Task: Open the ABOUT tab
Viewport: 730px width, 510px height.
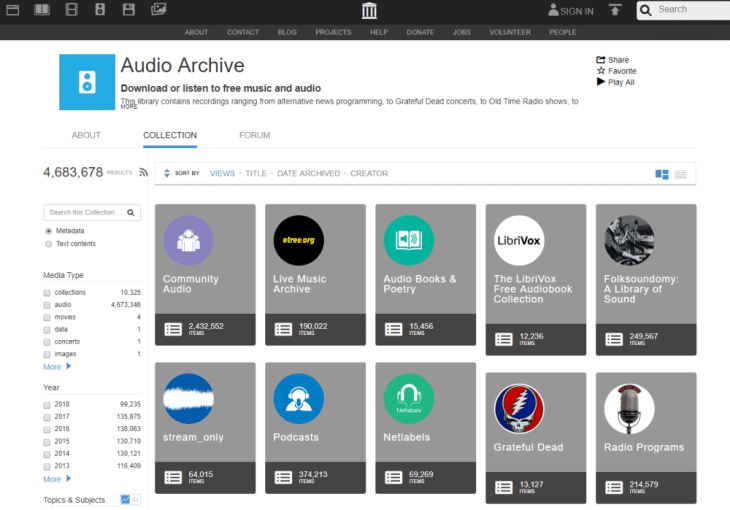Action: click(86, 135)
